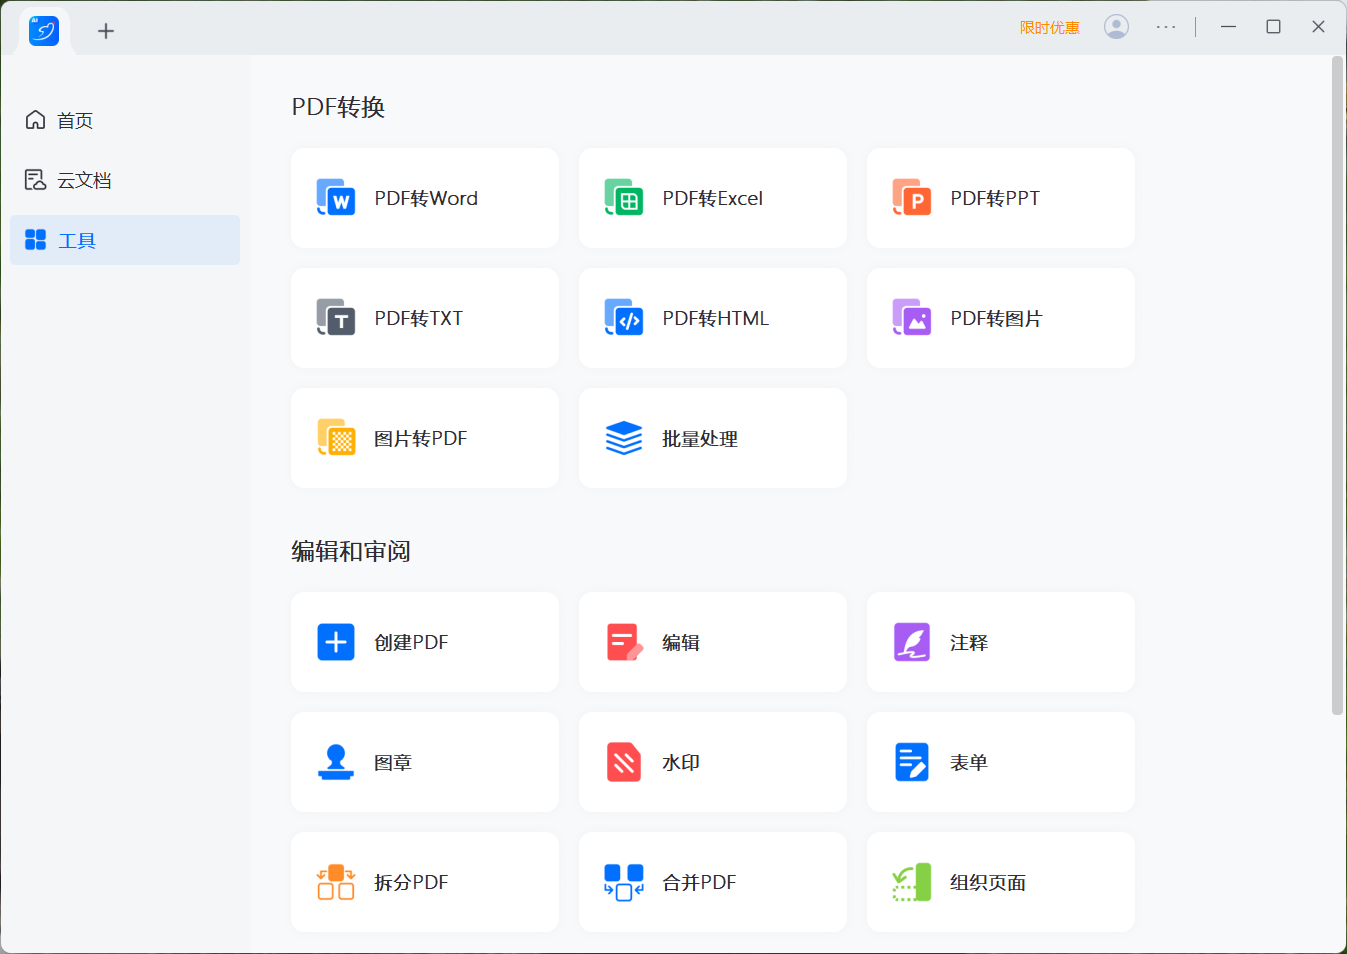Go to 首页 in sidebar

pyautogui.click(x=125, y=120)
